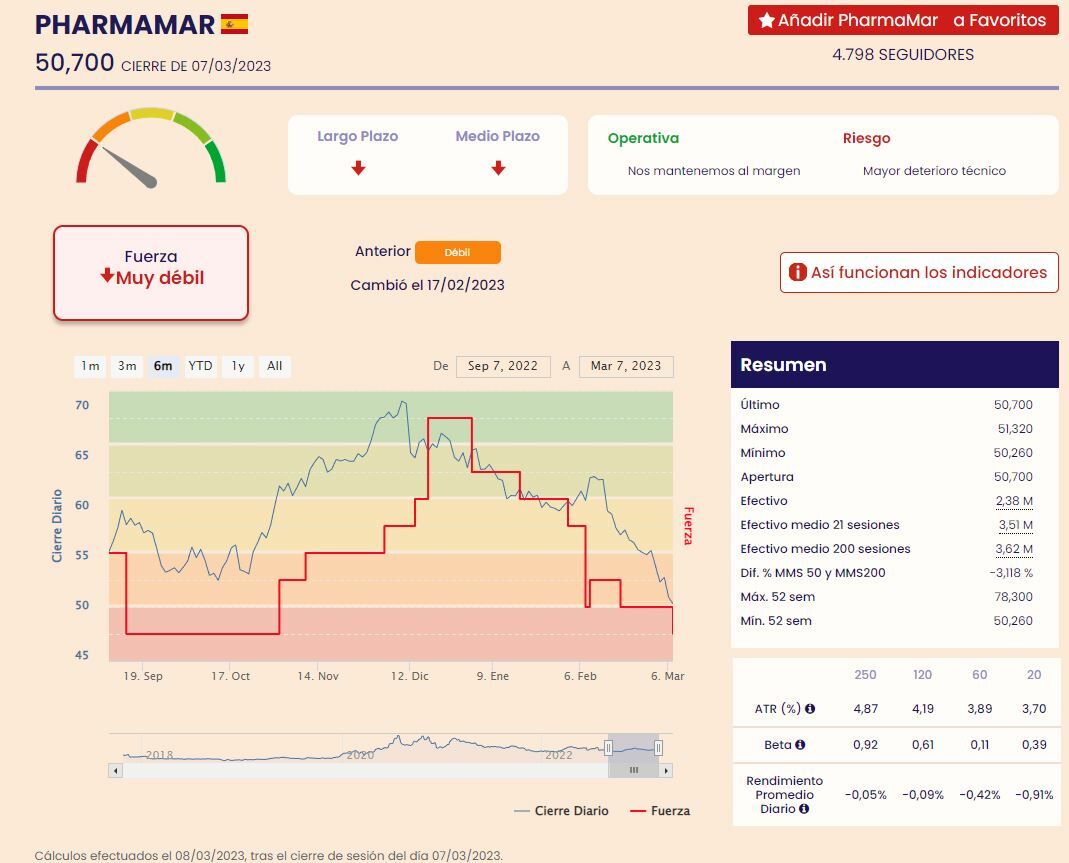The image size is (1069, 863).
Task: Click the 4.798 SEGUIDORES count
Action: tap(903, 55)
